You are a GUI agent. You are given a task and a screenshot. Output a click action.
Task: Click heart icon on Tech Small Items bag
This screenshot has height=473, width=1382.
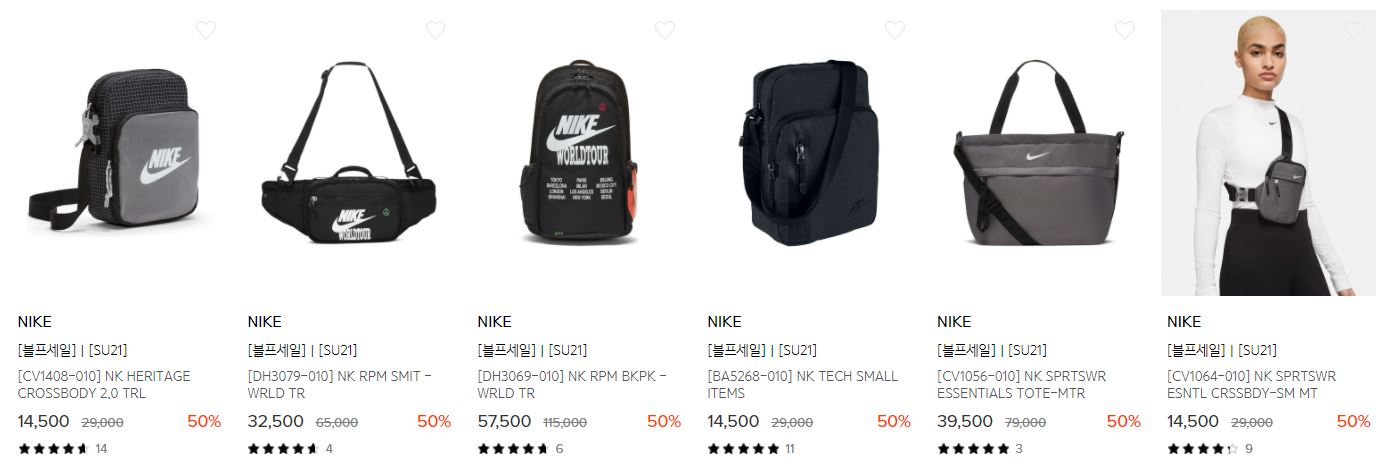tap(895, 30)
